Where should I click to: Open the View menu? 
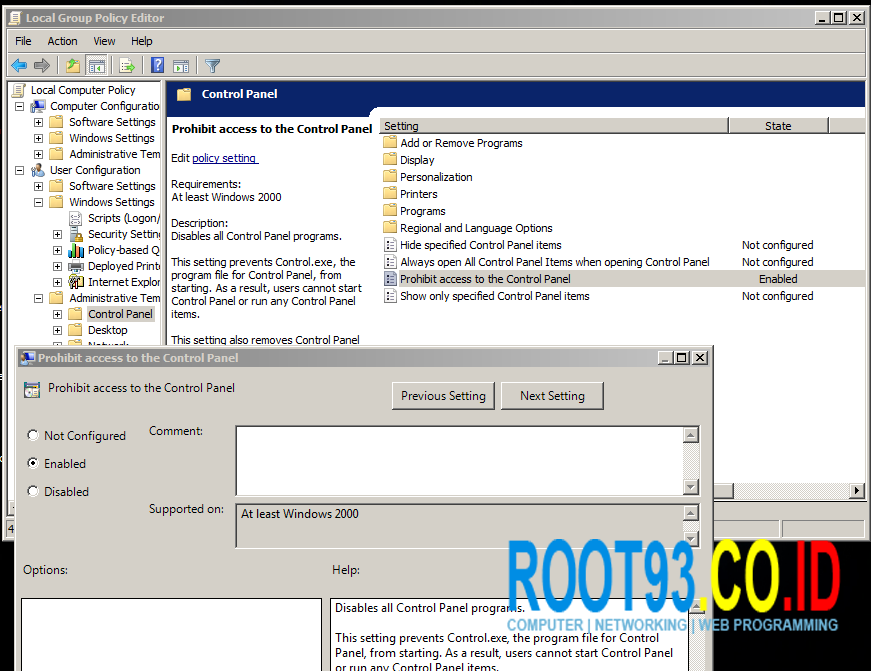[x=104, y=41]
